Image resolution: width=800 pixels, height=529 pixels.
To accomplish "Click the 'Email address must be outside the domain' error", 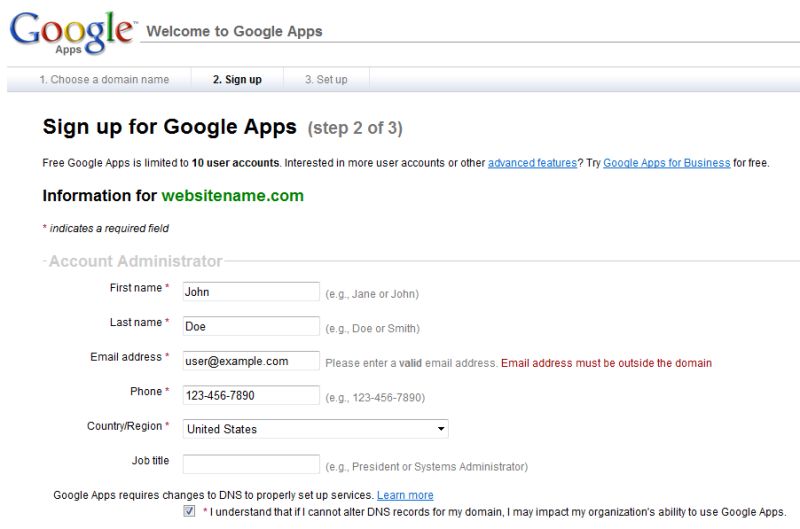I will (606, 363).
